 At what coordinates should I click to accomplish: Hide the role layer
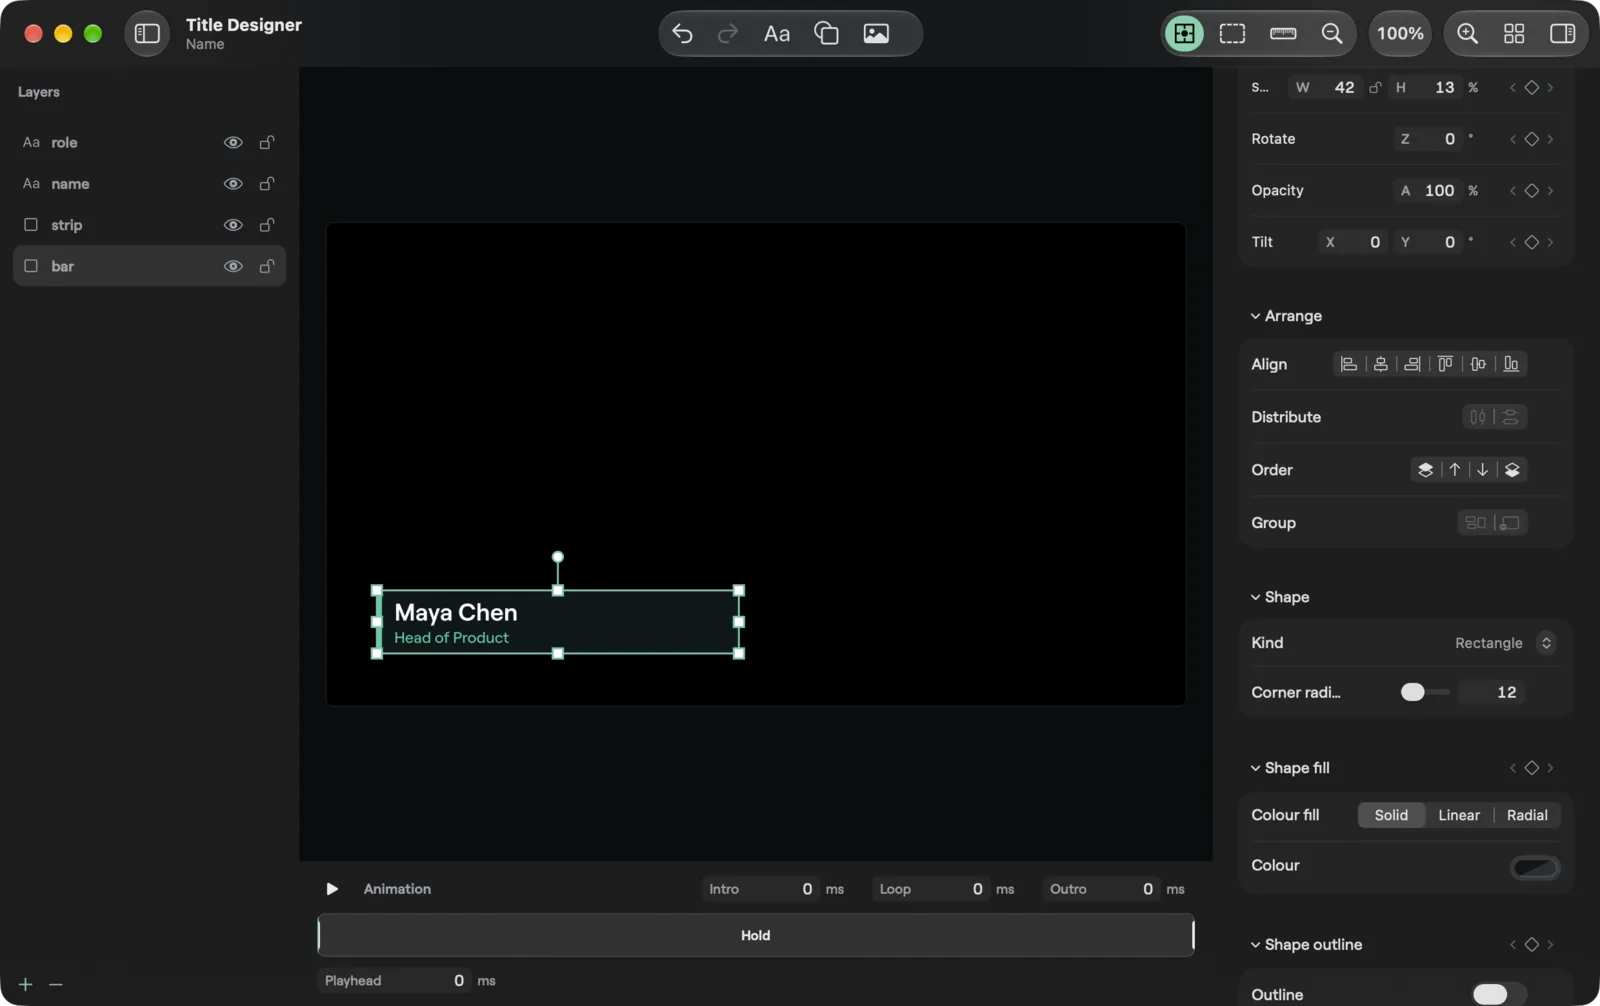pyautogui.click(x=233, y=143)
